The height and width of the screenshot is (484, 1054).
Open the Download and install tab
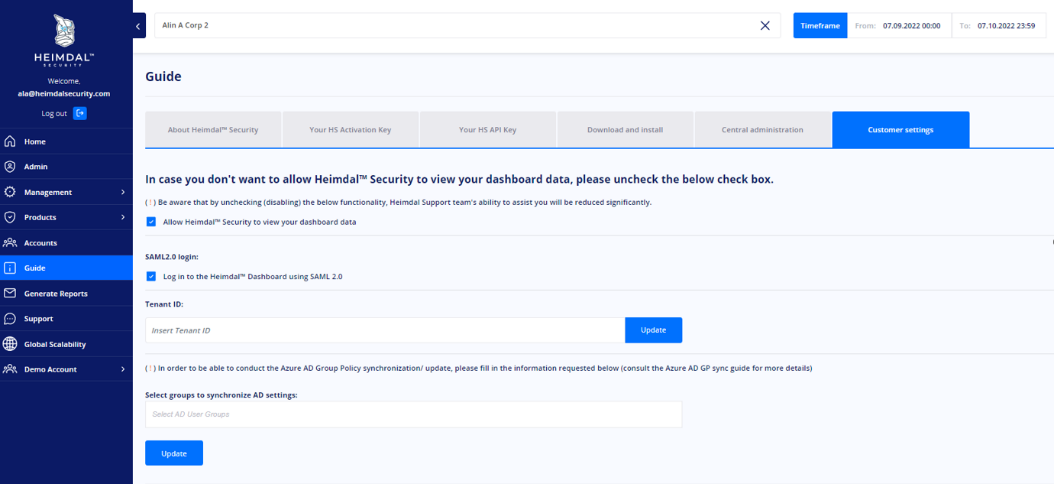click(625, 130)
